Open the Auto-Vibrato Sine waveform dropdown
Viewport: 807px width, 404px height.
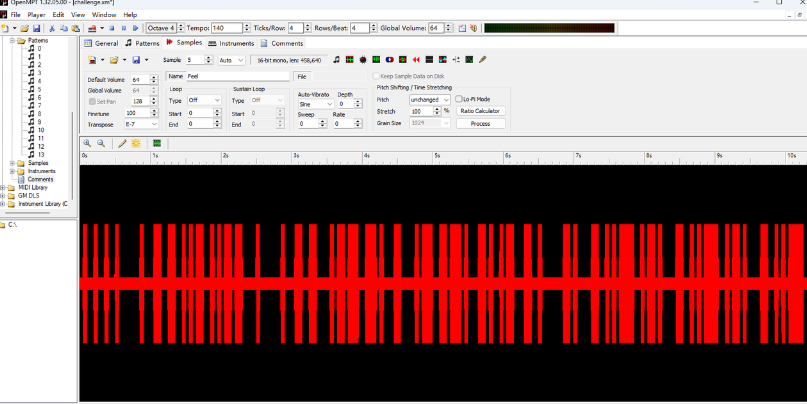click(x=316, y=104)
